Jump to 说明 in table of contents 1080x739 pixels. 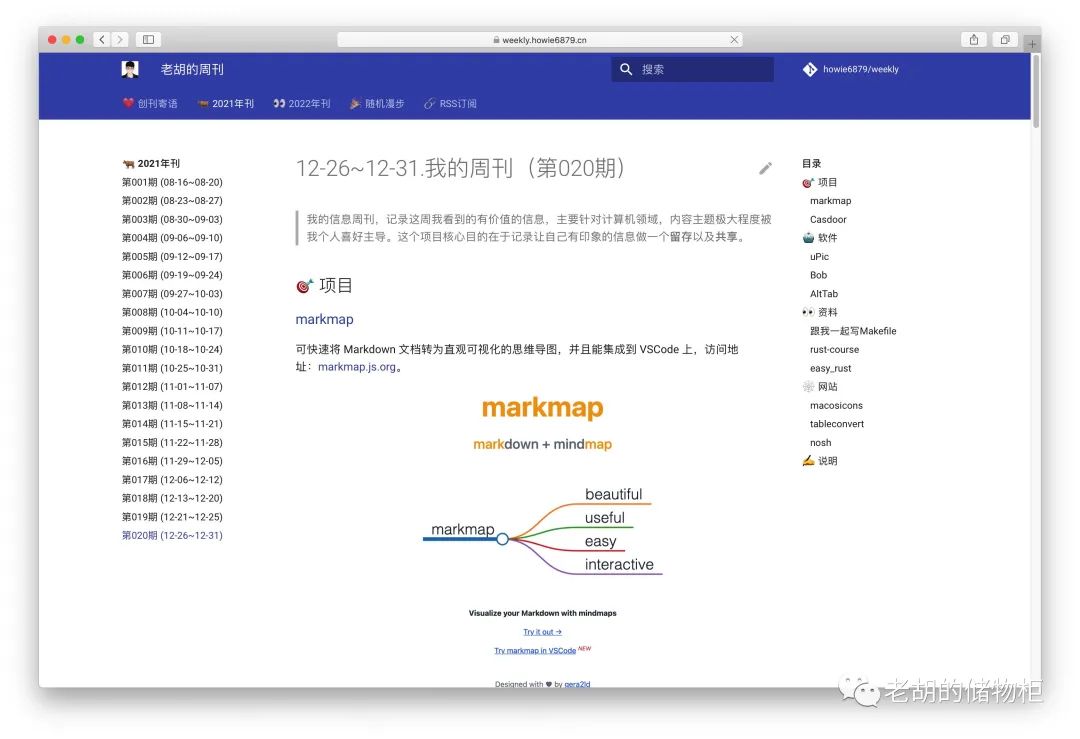[x=820, y=461]
